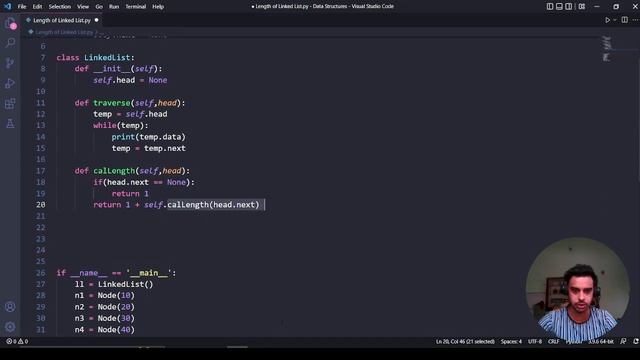Click 'temp = self.head' on line 12

(130, 114)
